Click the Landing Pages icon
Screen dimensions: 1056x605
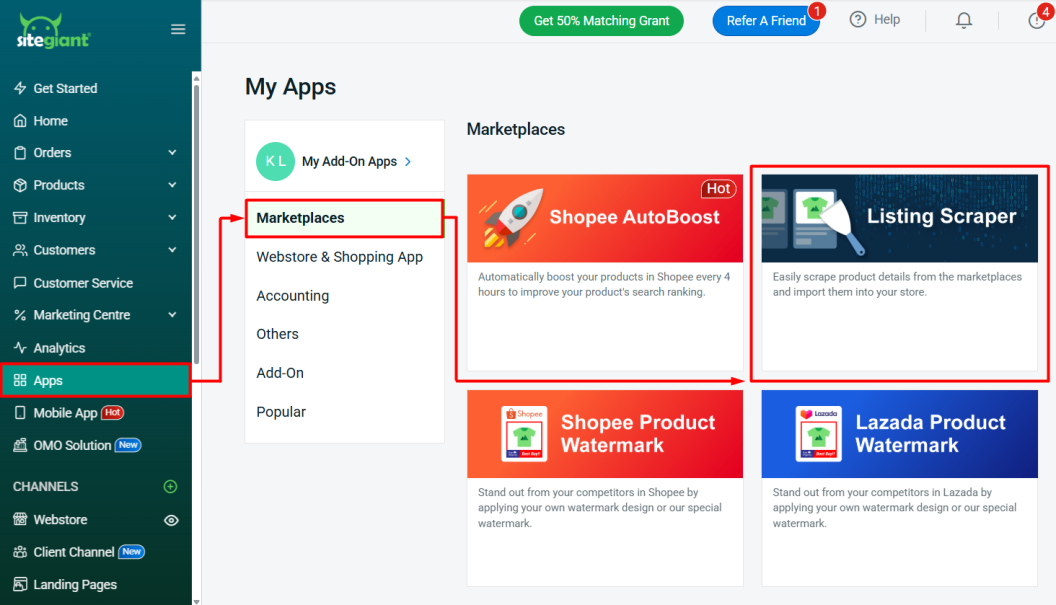tap(20, 584)
